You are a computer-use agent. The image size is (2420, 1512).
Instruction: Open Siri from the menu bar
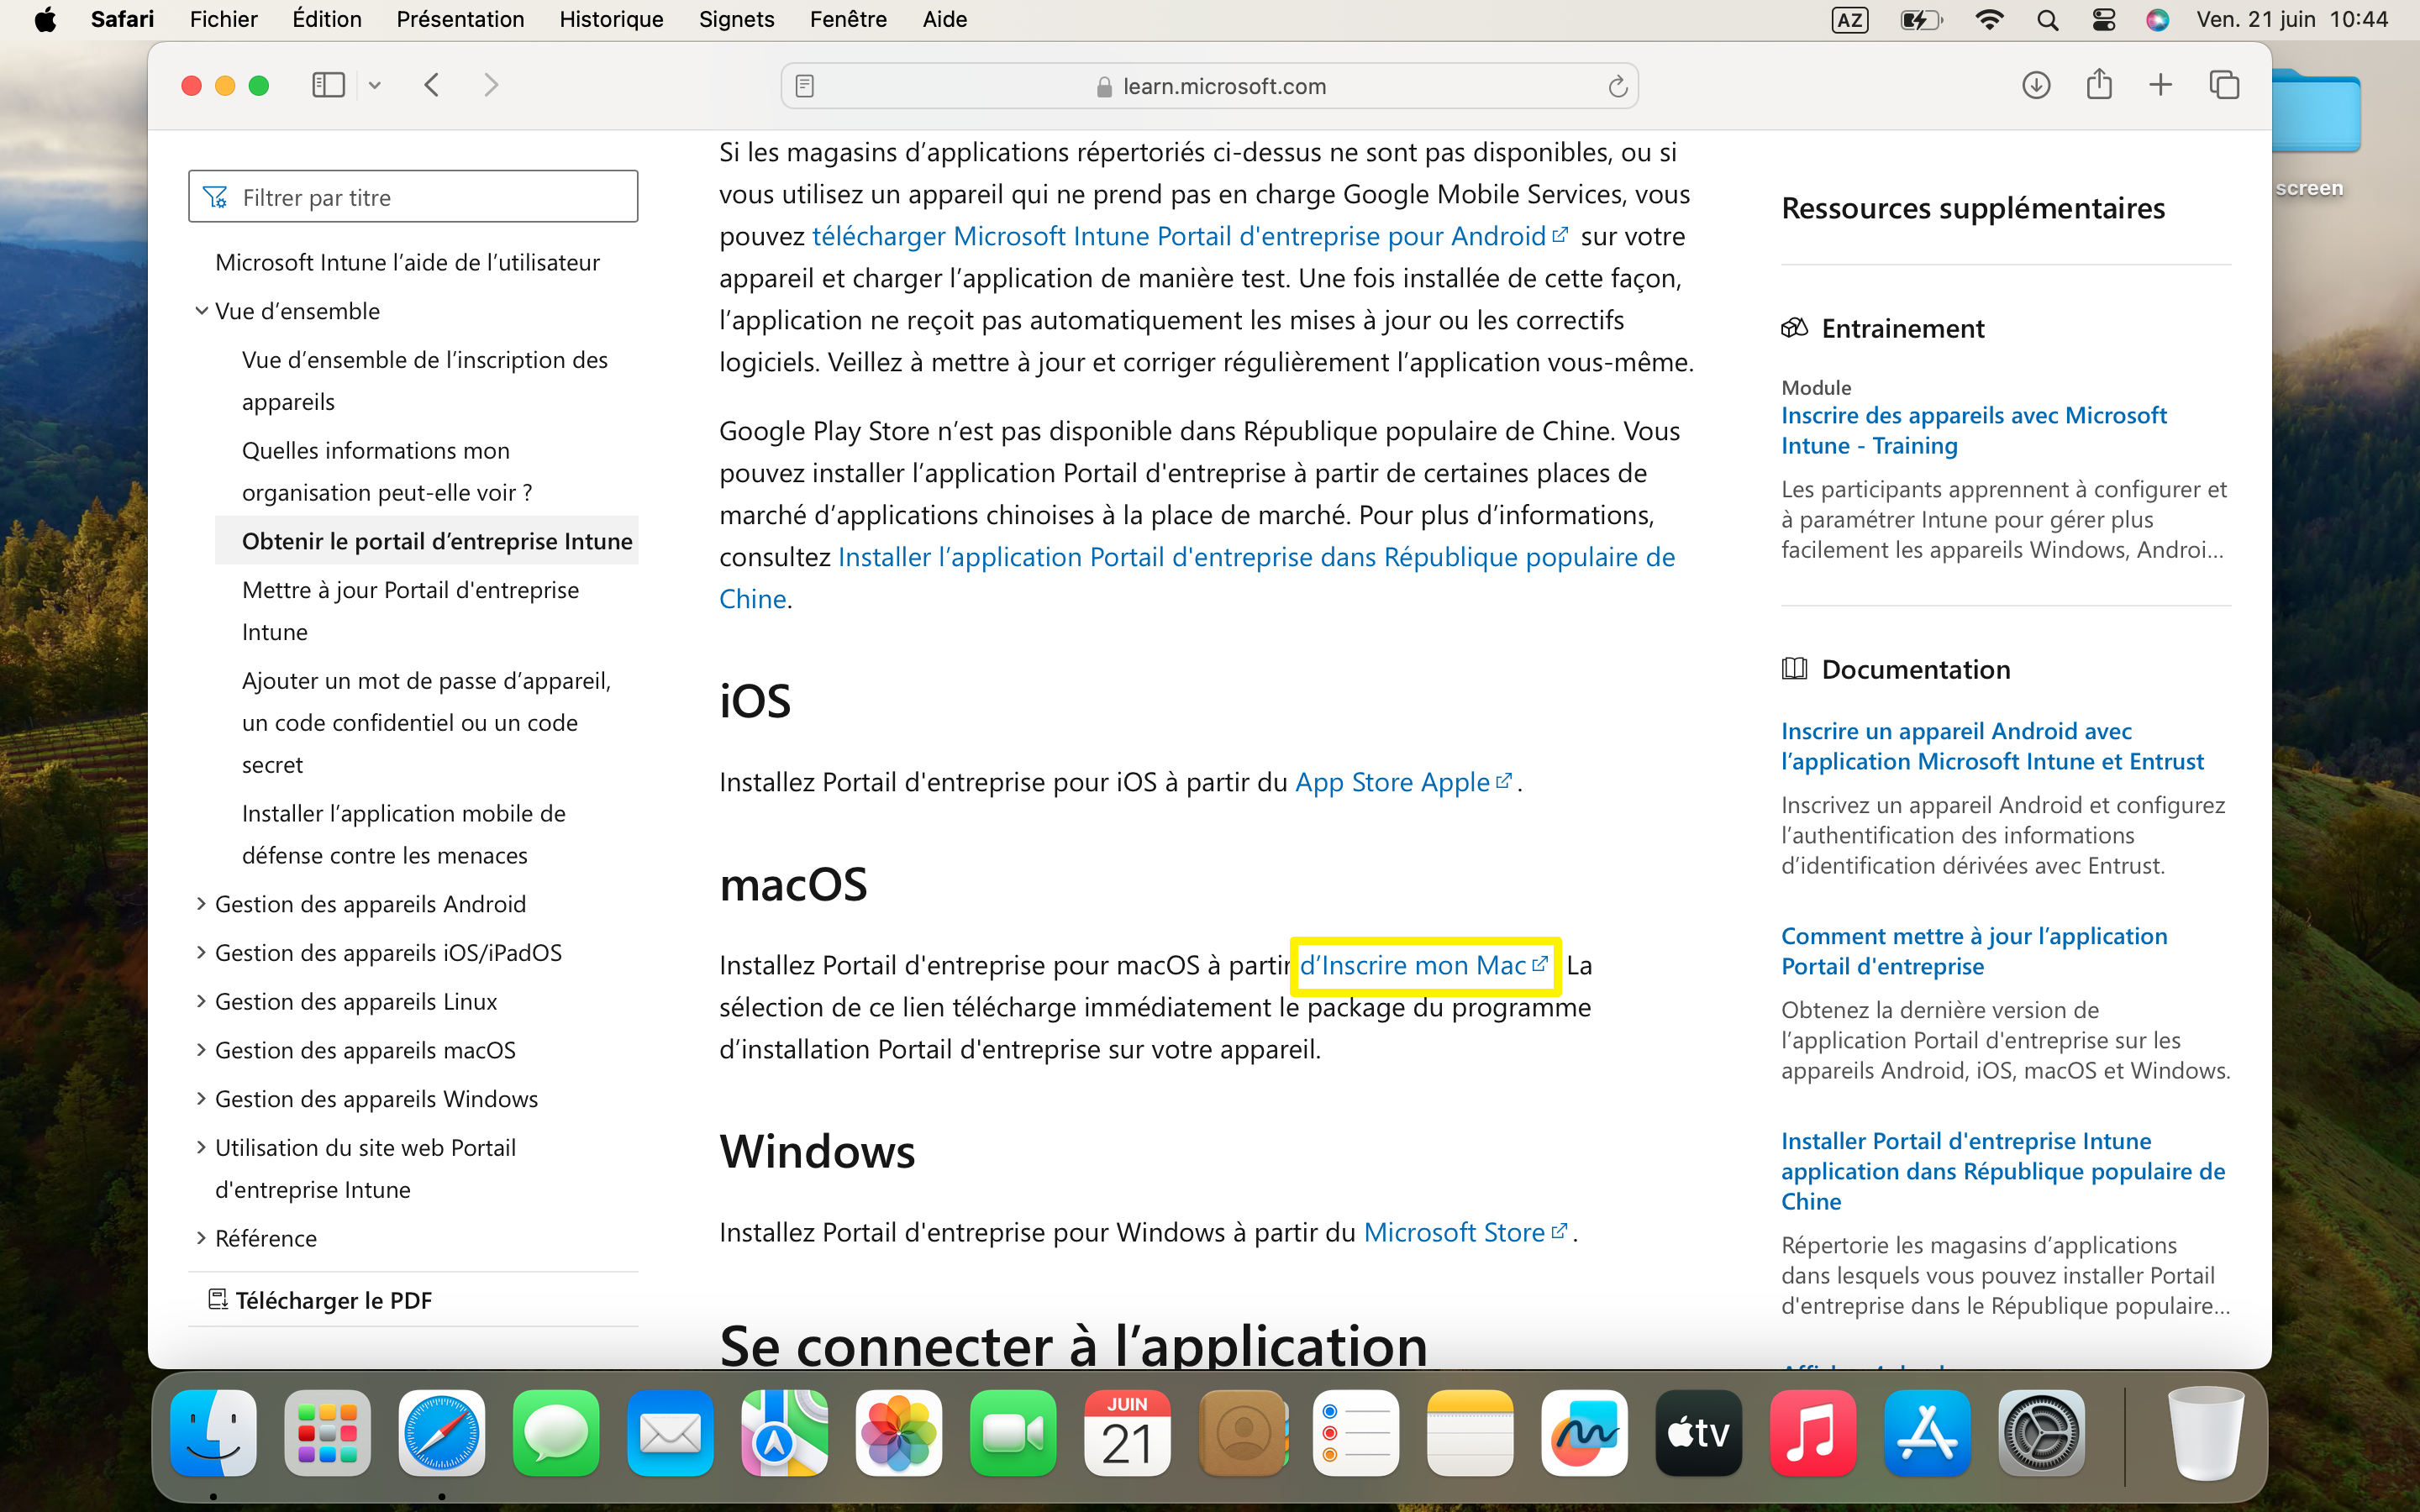pos(2157,20)
